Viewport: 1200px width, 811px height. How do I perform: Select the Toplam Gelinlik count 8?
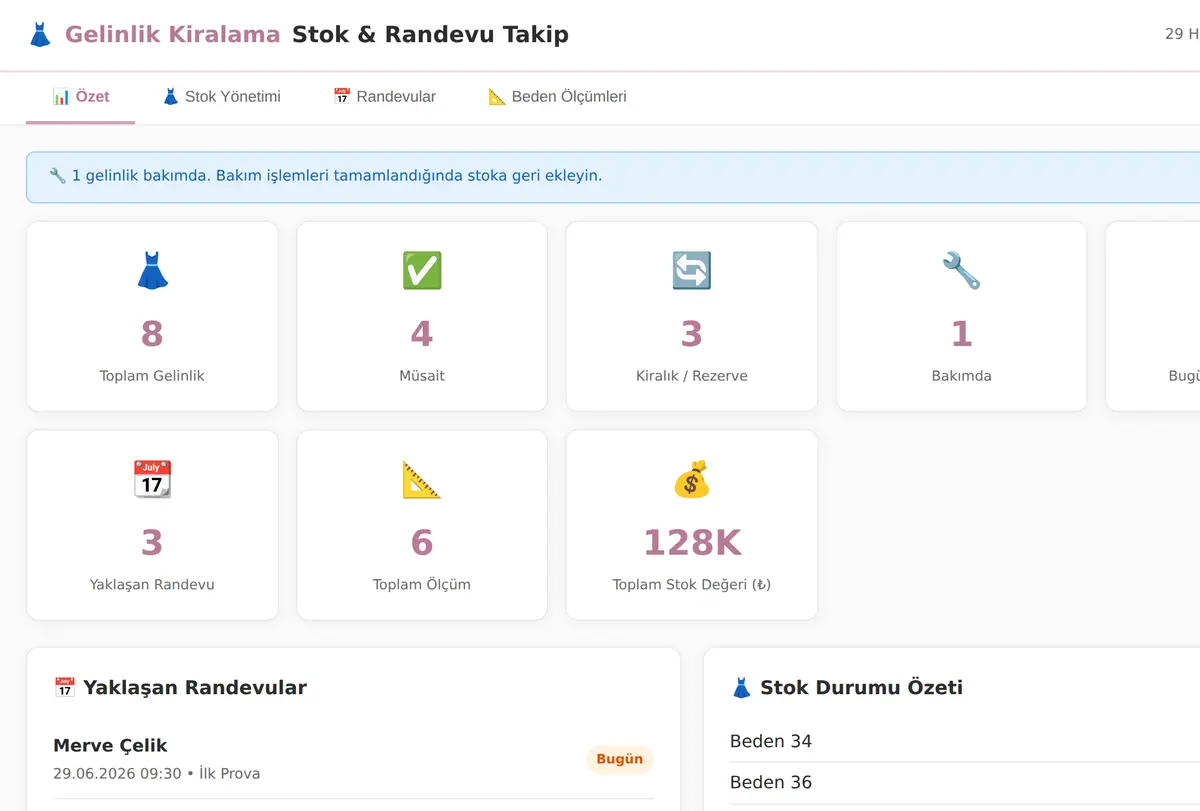click(152, 334)
